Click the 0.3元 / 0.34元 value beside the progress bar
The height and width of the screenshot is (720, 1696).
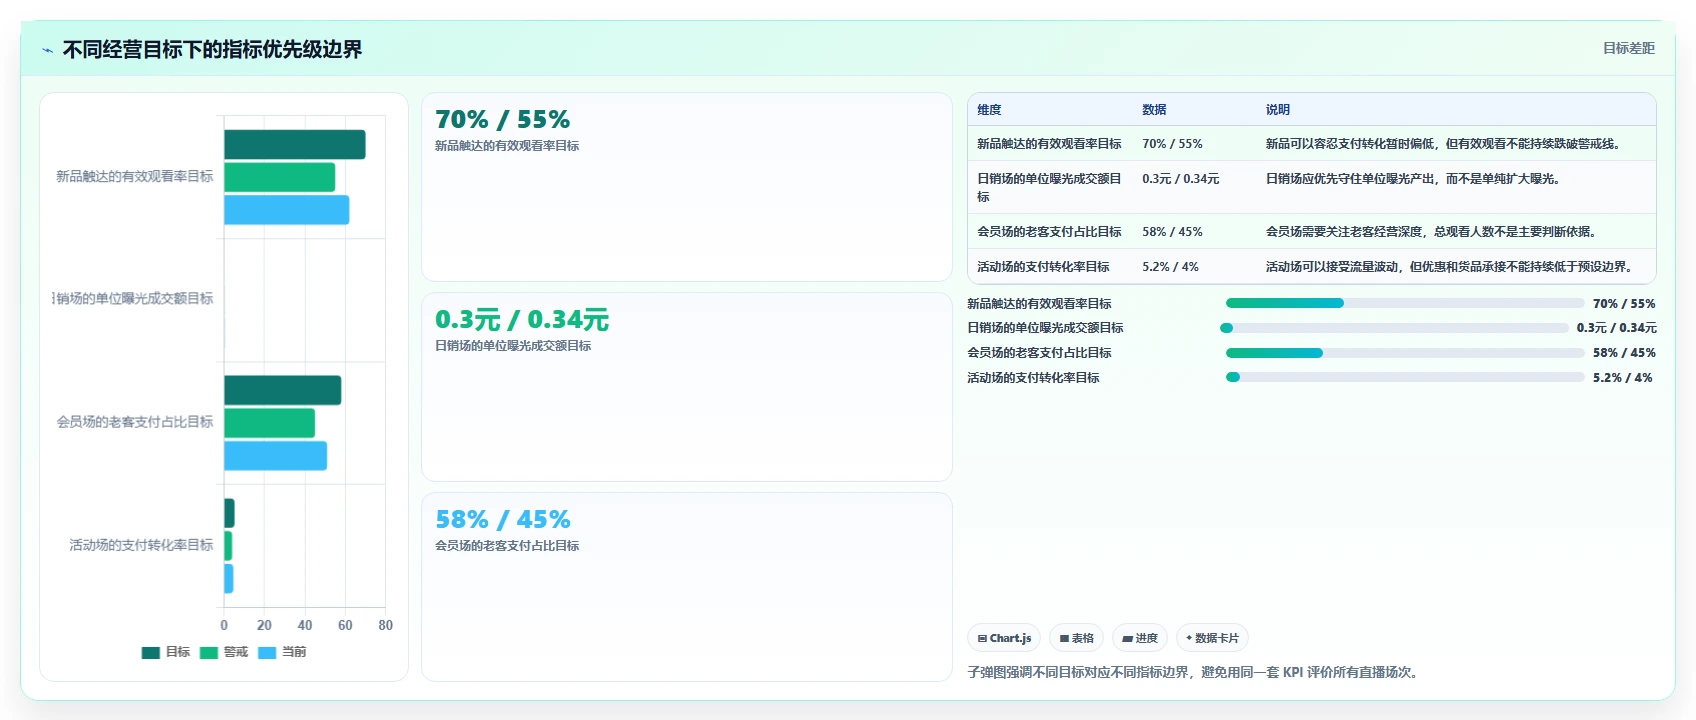point(1616,328)
